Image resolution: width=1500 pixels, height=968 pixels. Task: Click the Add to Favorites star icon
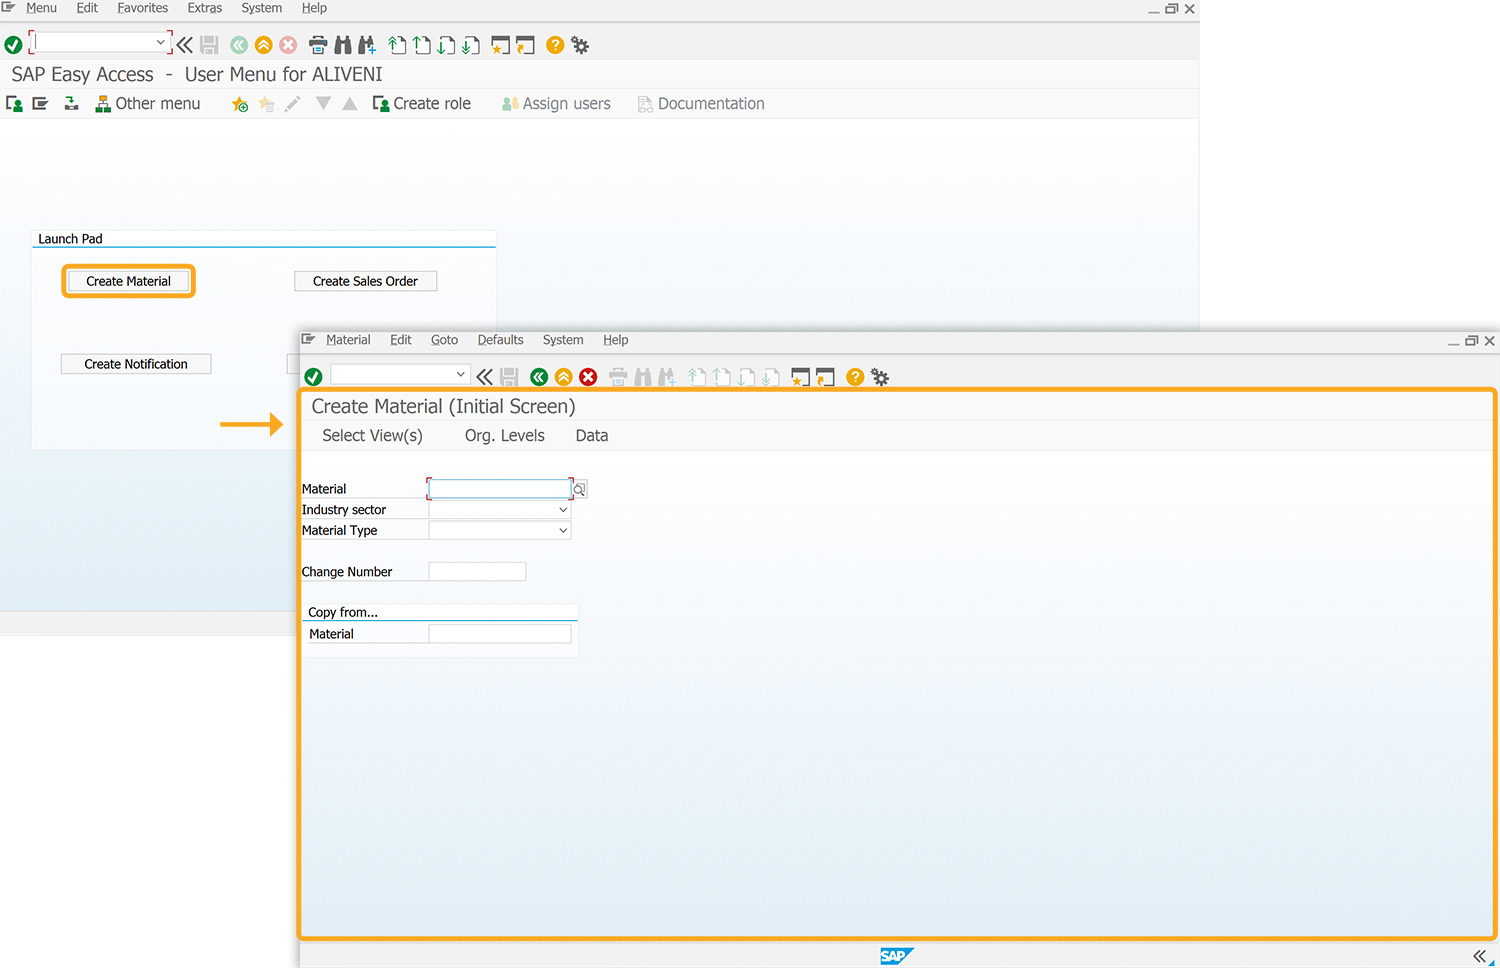click(240, 104)
